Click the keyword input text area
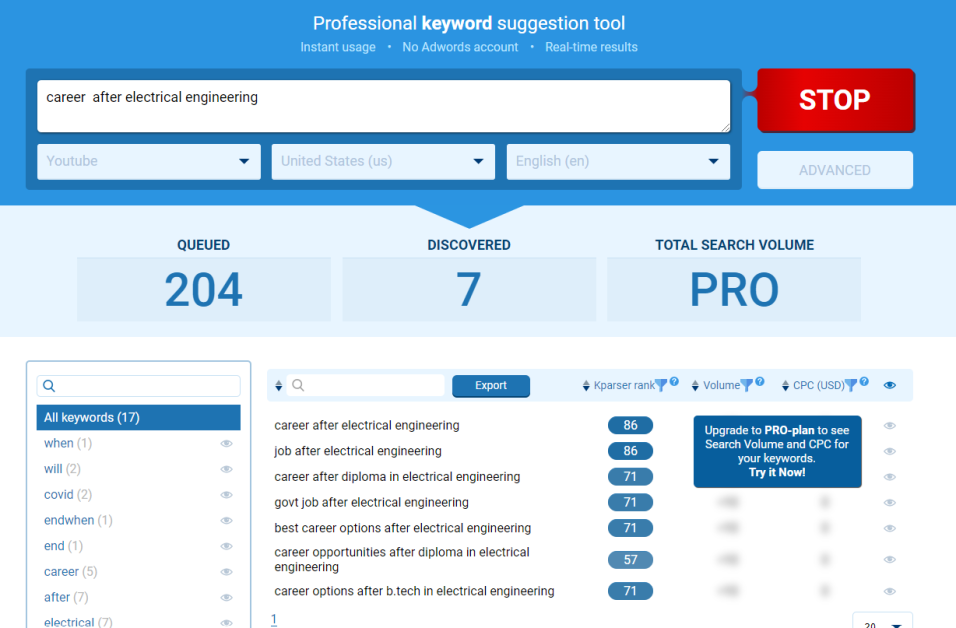956x628 pixels. [x=383, y=106]
